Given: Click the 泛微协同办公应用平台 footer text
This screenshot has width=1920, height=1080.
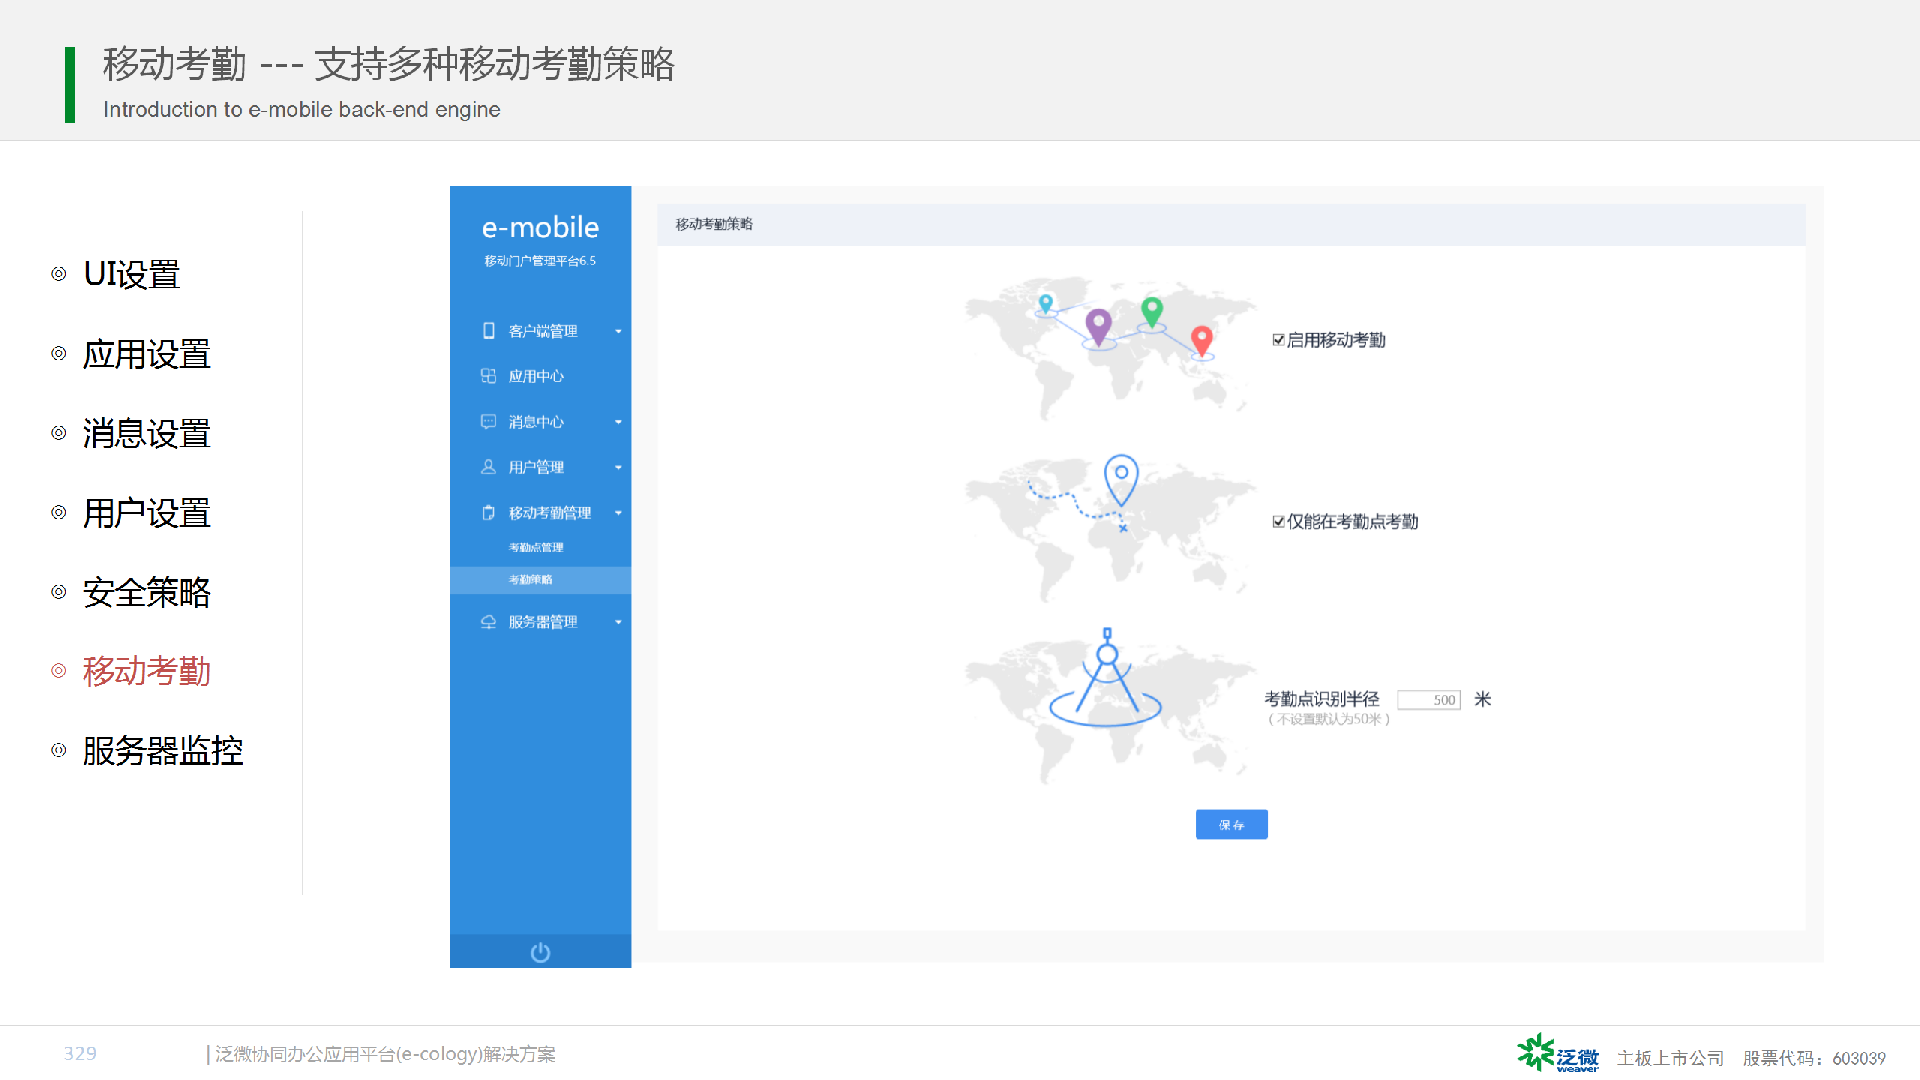Looking at the screenshot, I should coord(385,1054).
